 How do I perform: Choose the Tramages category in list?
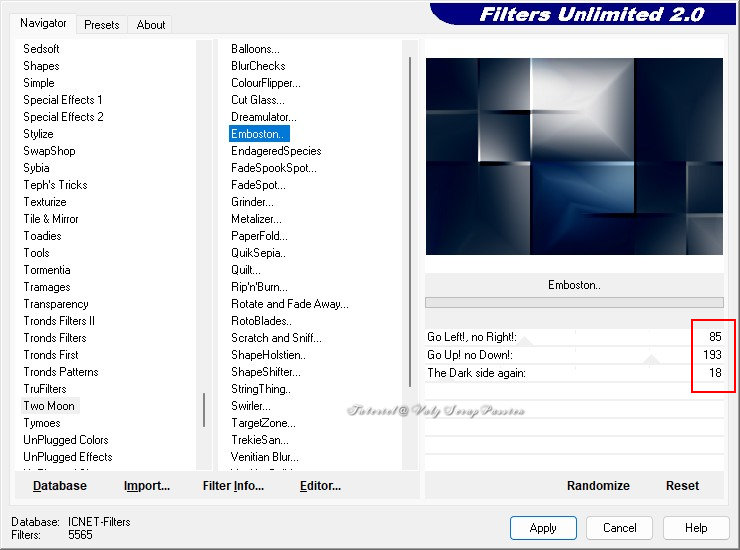47,287
